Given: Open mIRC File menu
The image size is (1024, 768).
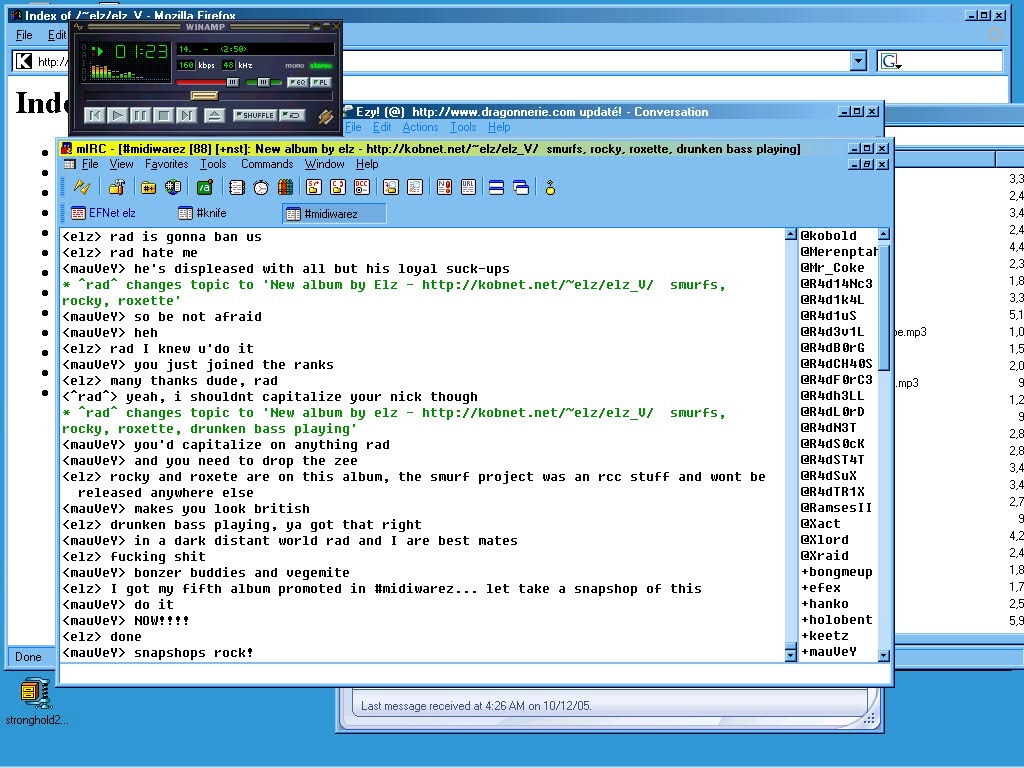Looking at the screenshot, I should [x=89, y=164].
